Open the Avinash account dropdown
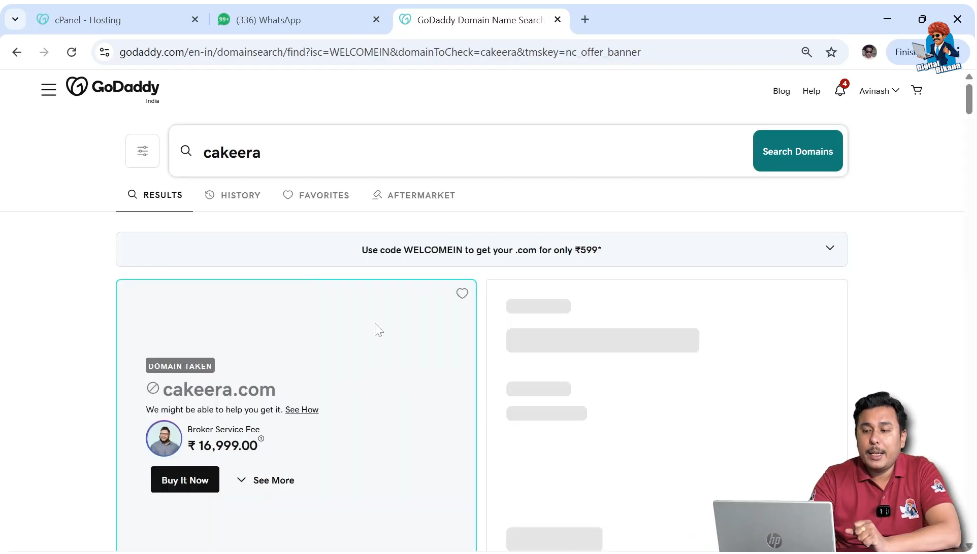The width and height of the screenshot is (977, 554). (x=879, y=90)
